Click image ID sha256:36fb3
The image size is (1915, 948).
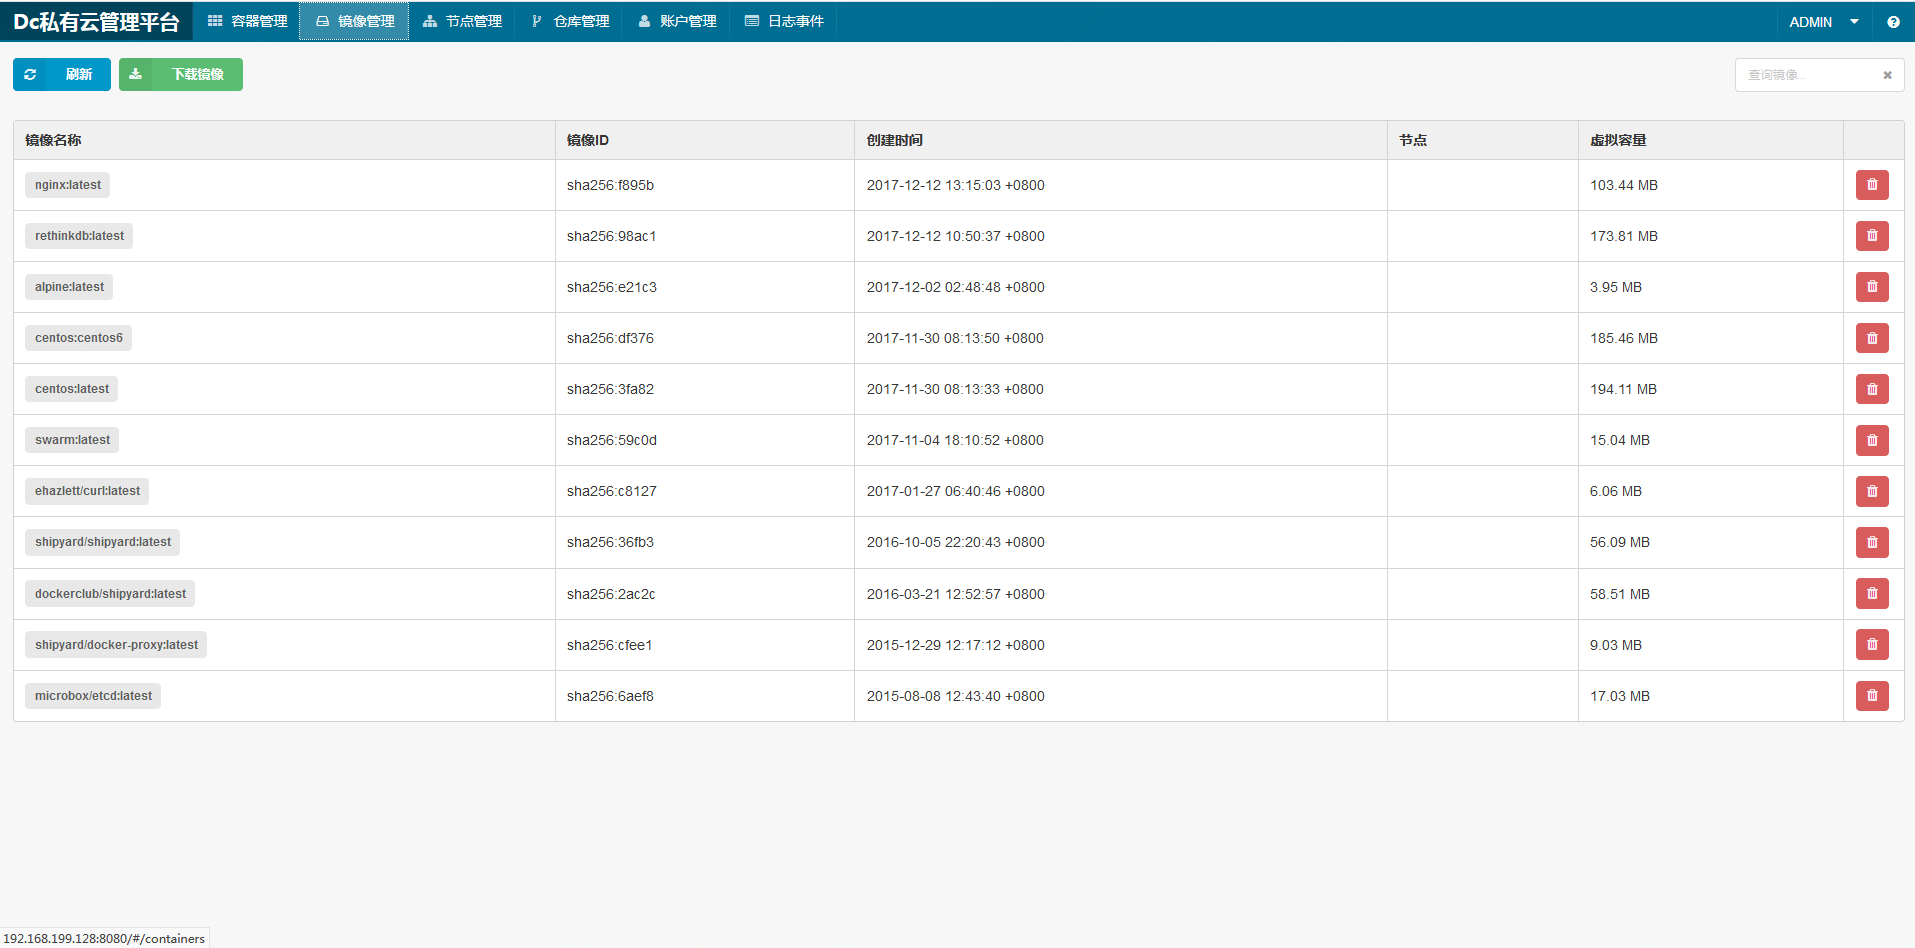610,542
